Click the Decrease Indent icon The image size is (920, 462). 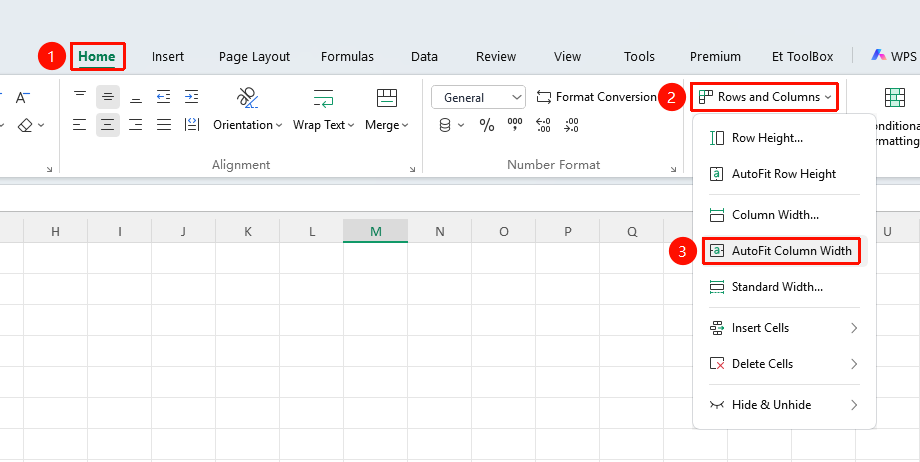coord(164,97)
